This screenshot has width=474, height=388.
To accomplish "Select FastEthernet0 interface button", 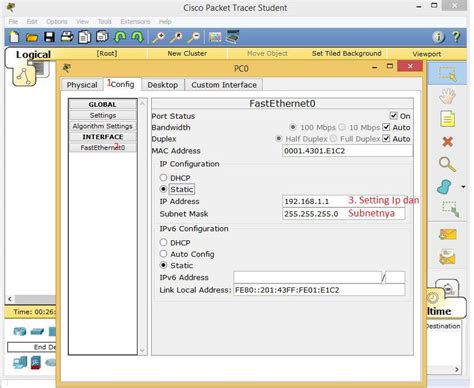I will pyautogui.click(x=103, y=147).
